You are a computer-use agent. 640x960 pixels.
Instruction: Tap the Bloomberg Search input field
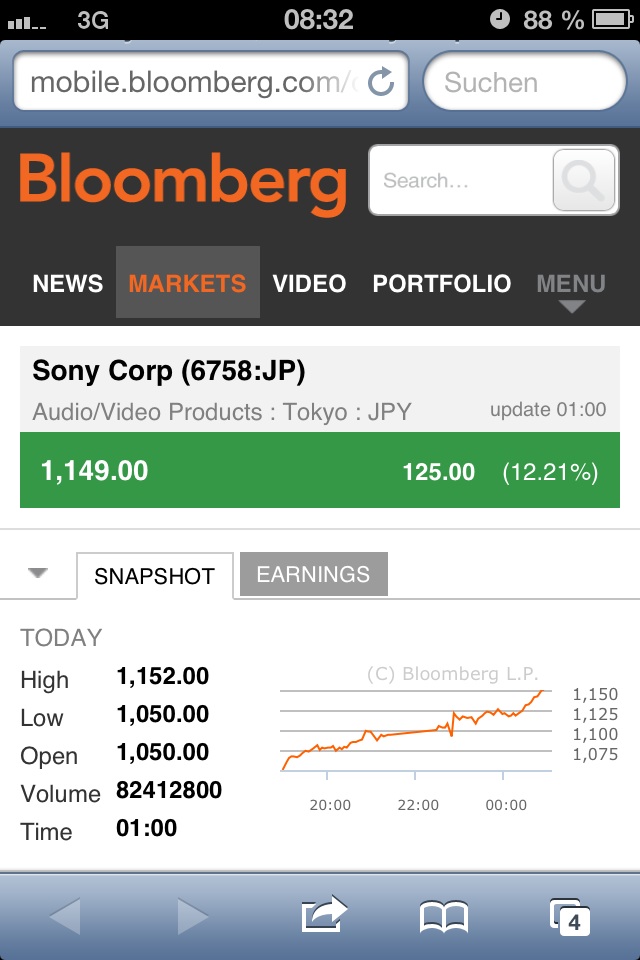click(460, 181)
